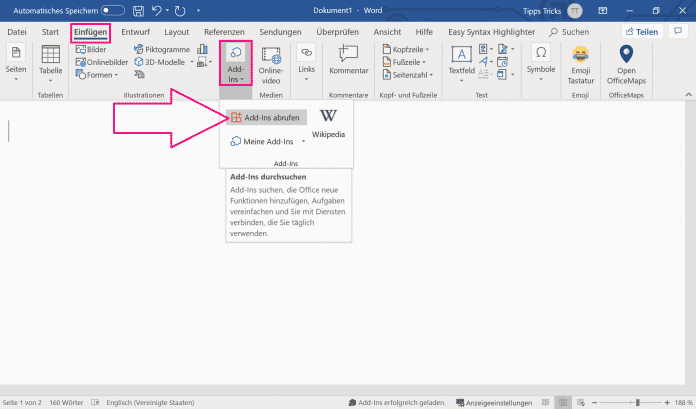The height and width of the screenshot is (409, 696).
Task: Insert an Onlinevideo
Action: coord(271,62)
